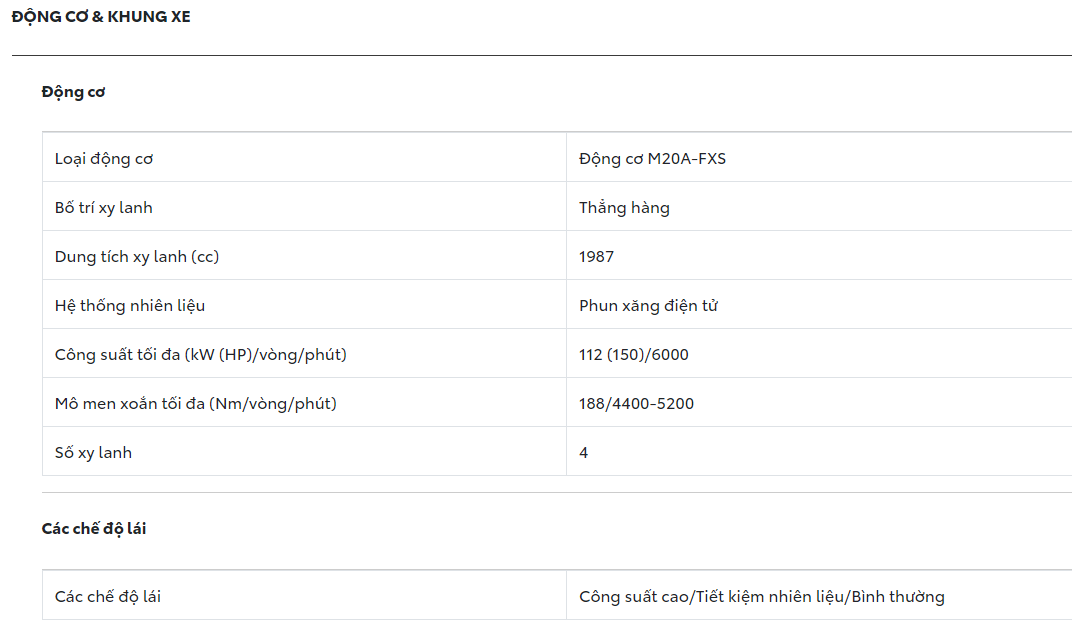Click the Động cơ M20A-FXS value
The height and width of the screenshot is (634, 1072).
click(x=652, y=158)
